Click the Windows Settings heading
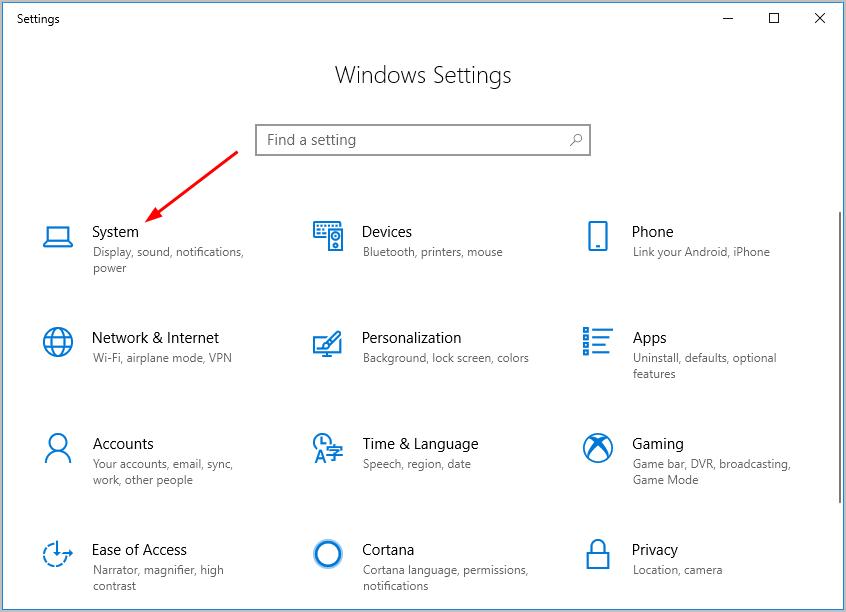846x612 pixels. point(423,75)
